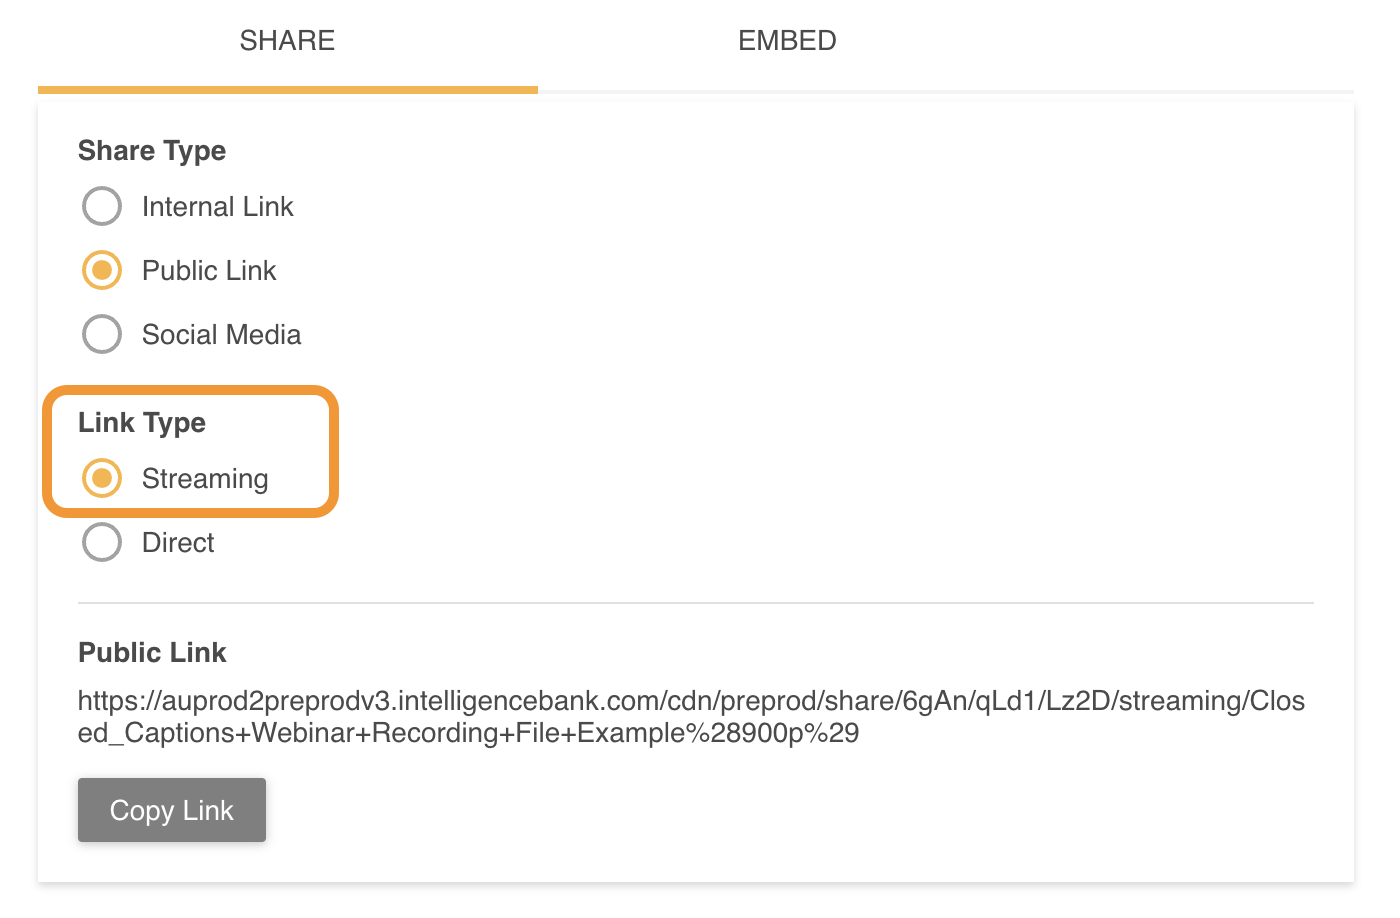Click the bold Public Link heading above the URL
Screen dimensions: 1400x918
click(152, 653)
